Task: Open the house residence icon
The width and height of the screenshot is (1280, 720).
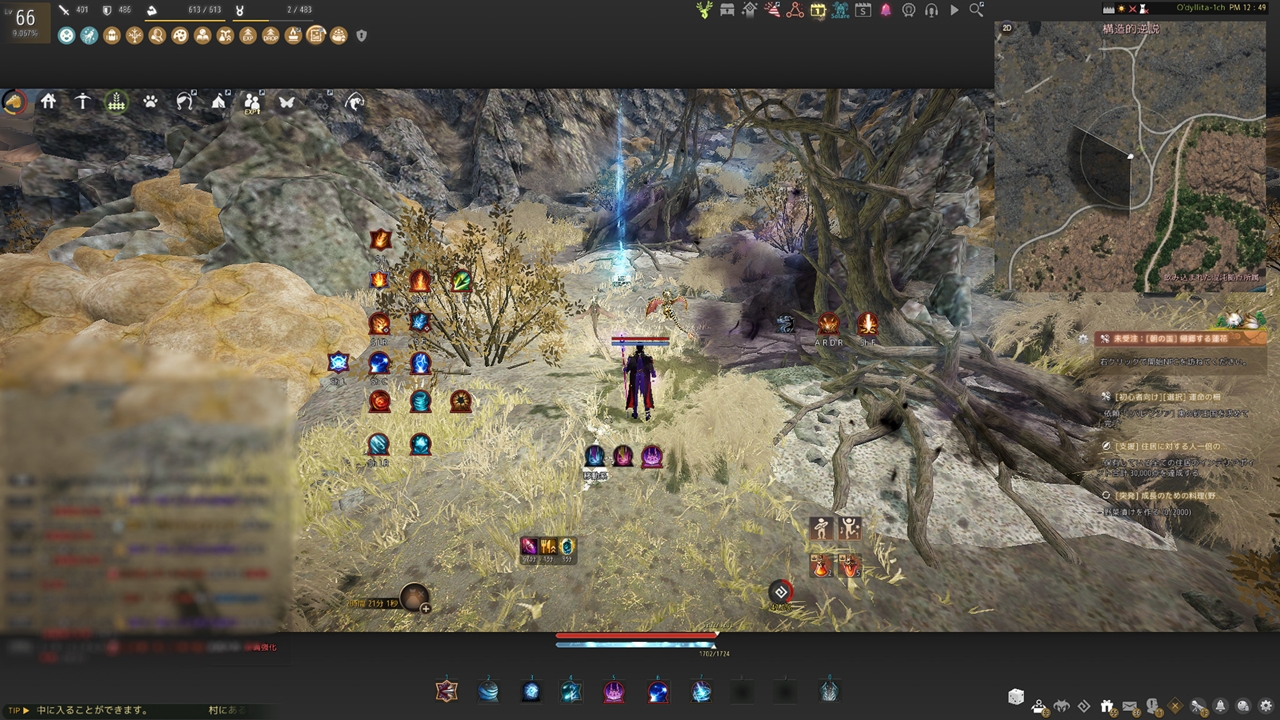Action: click(x=48, y=101)
